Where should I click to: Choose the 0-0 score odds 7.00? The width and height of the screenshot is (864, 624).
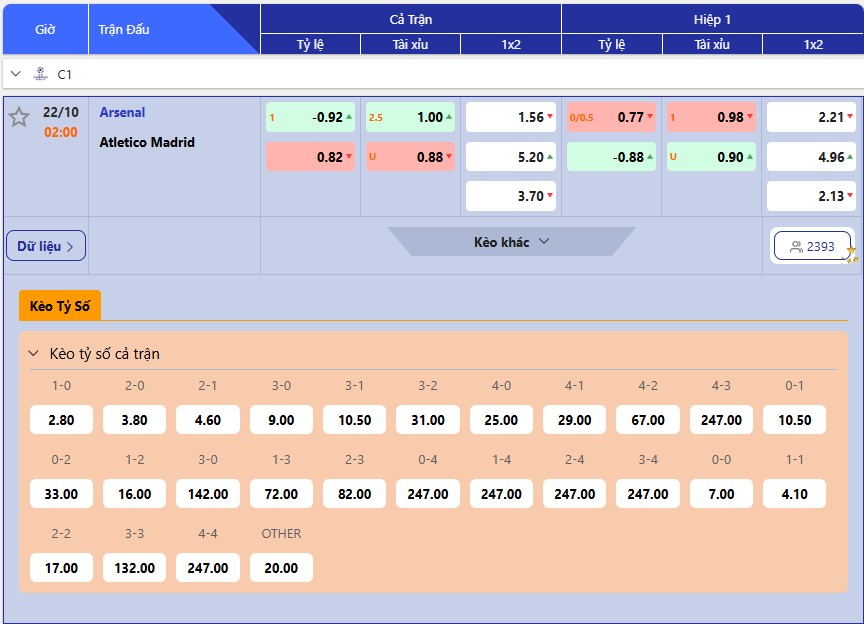tap(721, 494)
